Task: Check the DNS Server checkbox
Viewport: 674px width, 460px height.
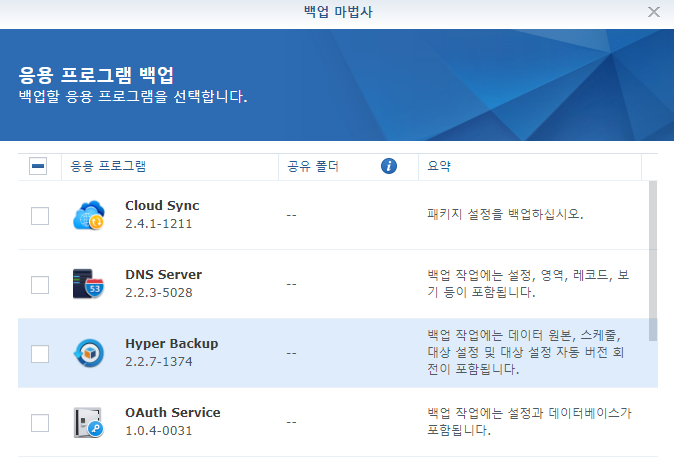Action: pyautogui.click(x=40, y=285)
